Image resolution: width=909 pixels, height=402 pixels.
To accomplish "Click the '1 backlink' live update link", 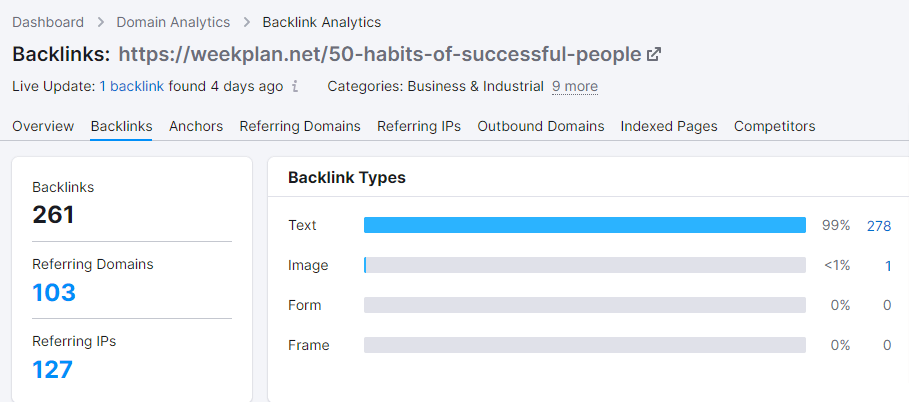I will [132, 87].
